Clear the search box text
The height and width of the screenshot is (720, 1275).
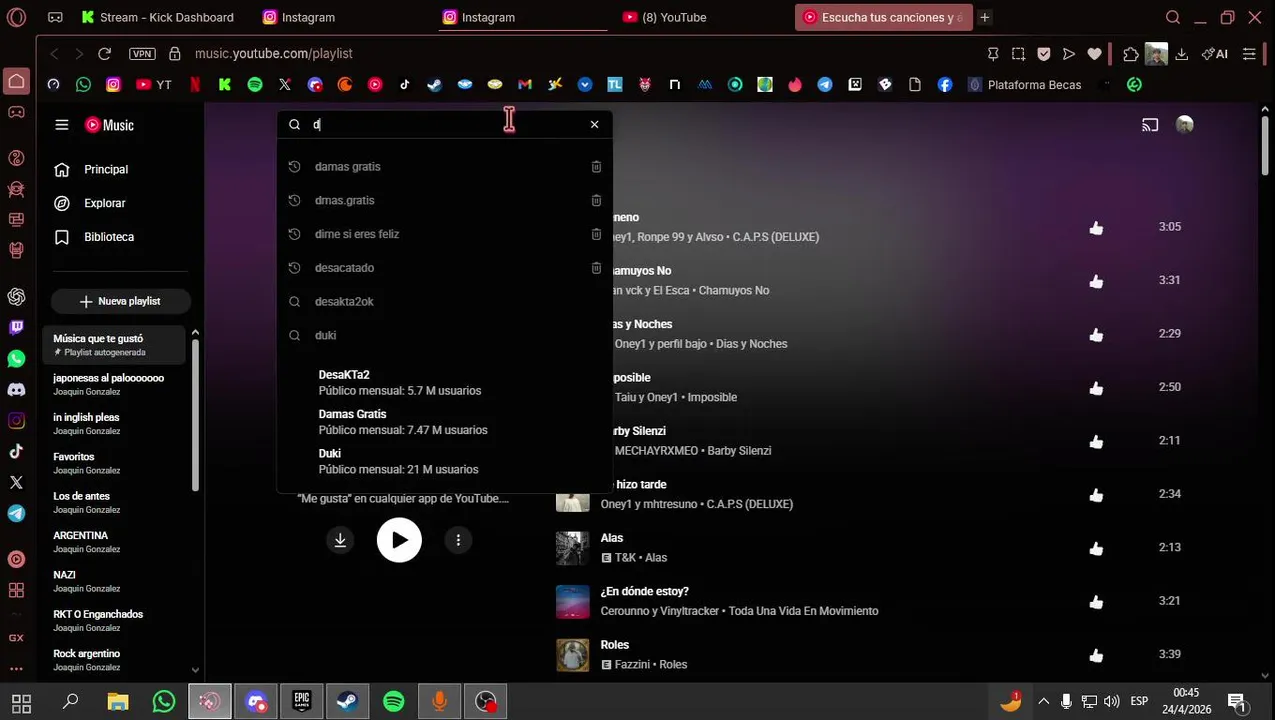point(594,125)
